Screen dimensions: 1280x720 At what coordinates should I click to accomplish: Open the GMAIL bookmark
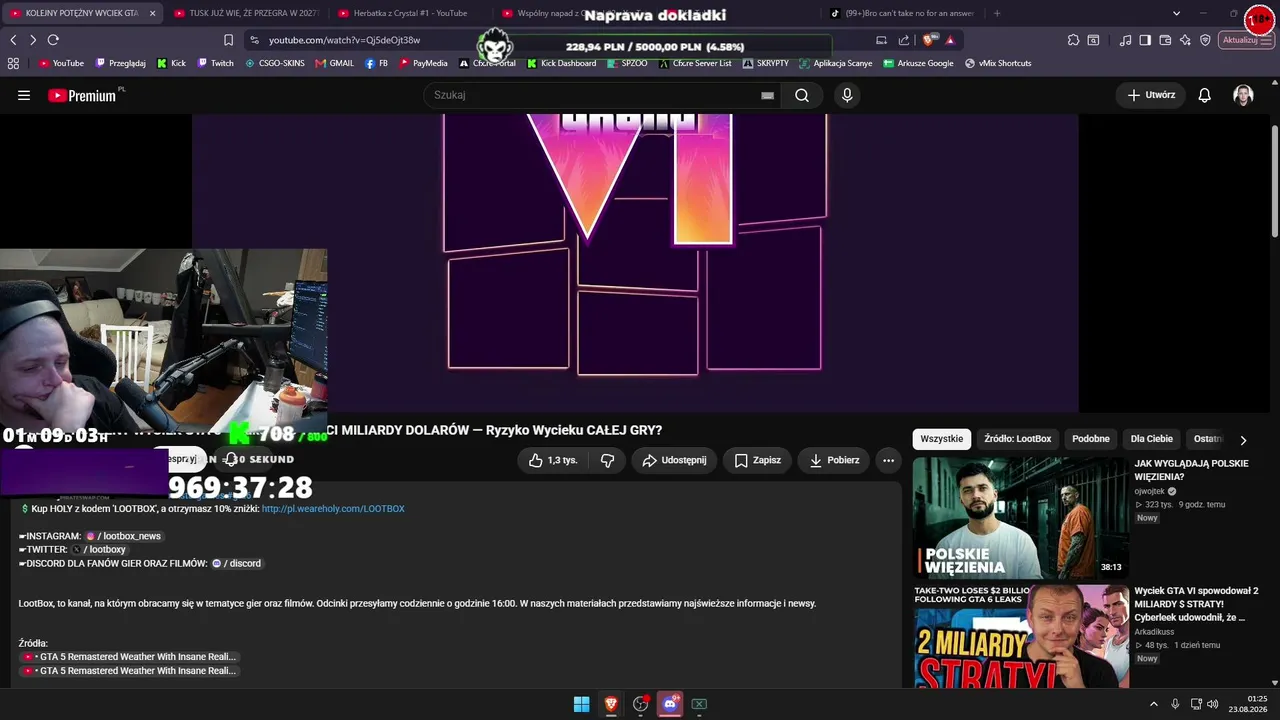click(x=335, y=63)
